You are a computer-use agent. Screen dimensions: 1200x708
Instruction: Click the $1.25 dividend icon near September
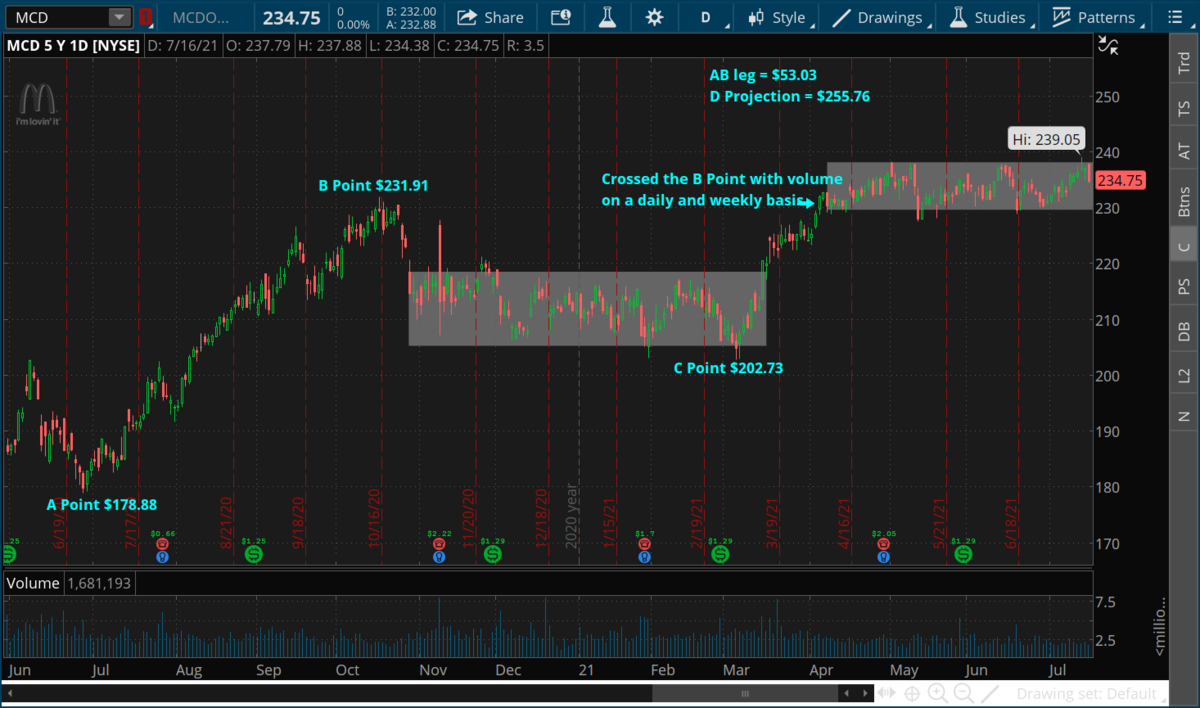[x=253, y=553]
